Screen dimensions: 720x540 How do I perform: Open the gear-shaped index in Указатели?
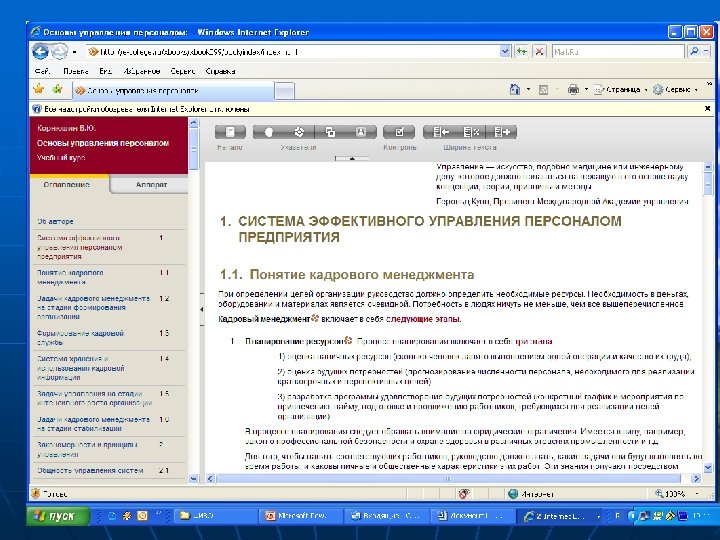pyautogui.click(x=299, y=132)
